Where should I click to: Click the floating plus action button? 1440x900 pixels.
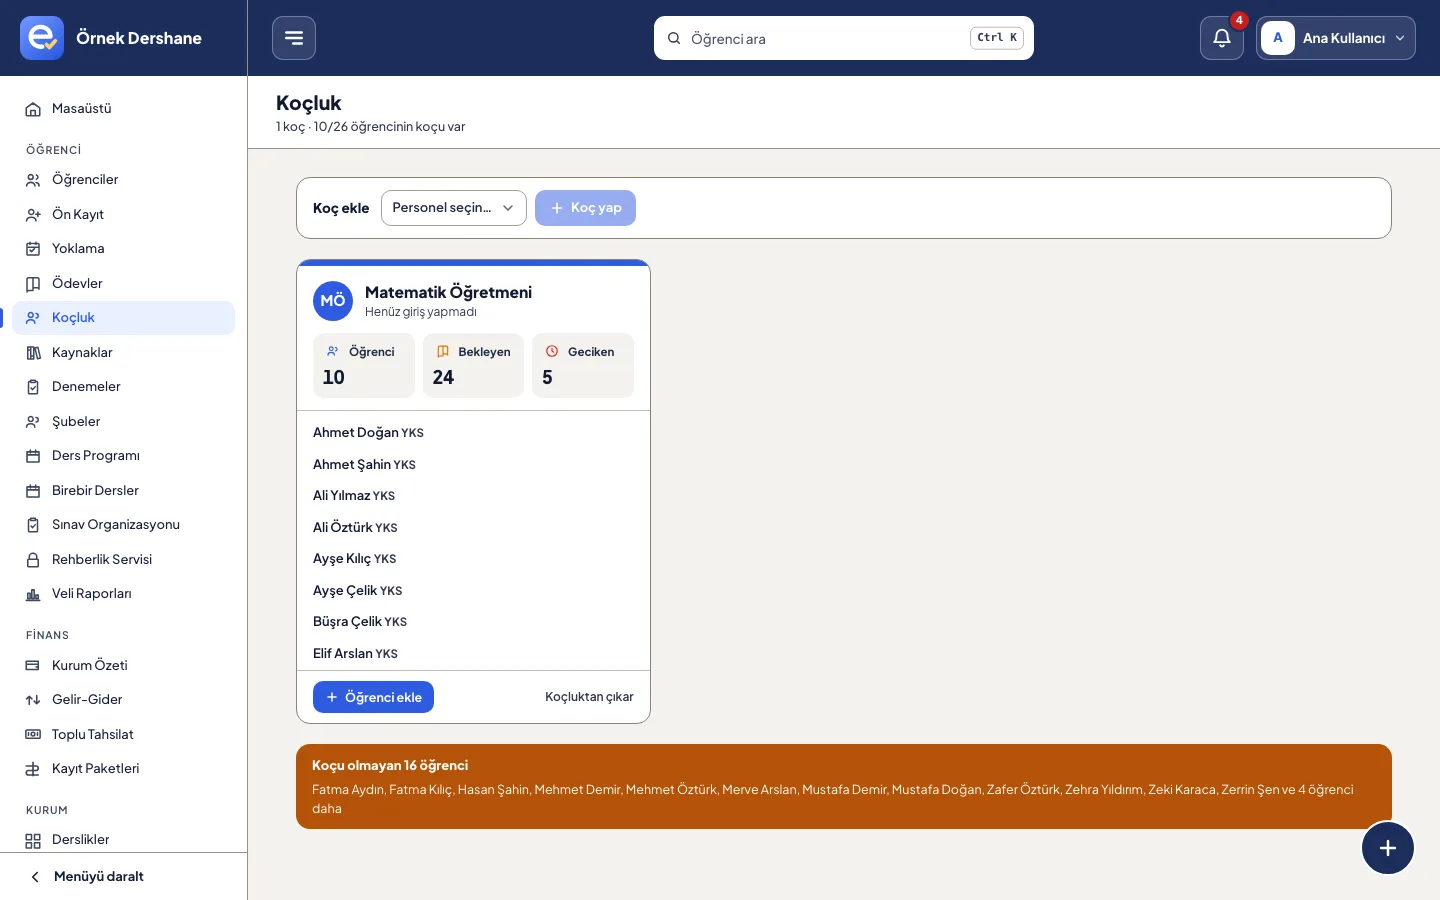tap(1388, 848)
